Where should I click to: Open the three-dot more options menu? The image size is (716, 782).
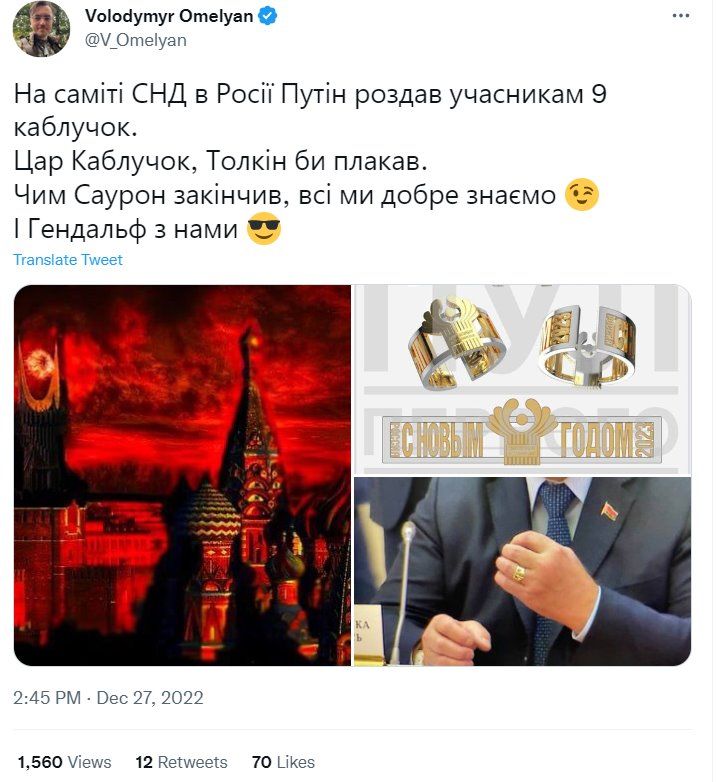tap(681, 16)
